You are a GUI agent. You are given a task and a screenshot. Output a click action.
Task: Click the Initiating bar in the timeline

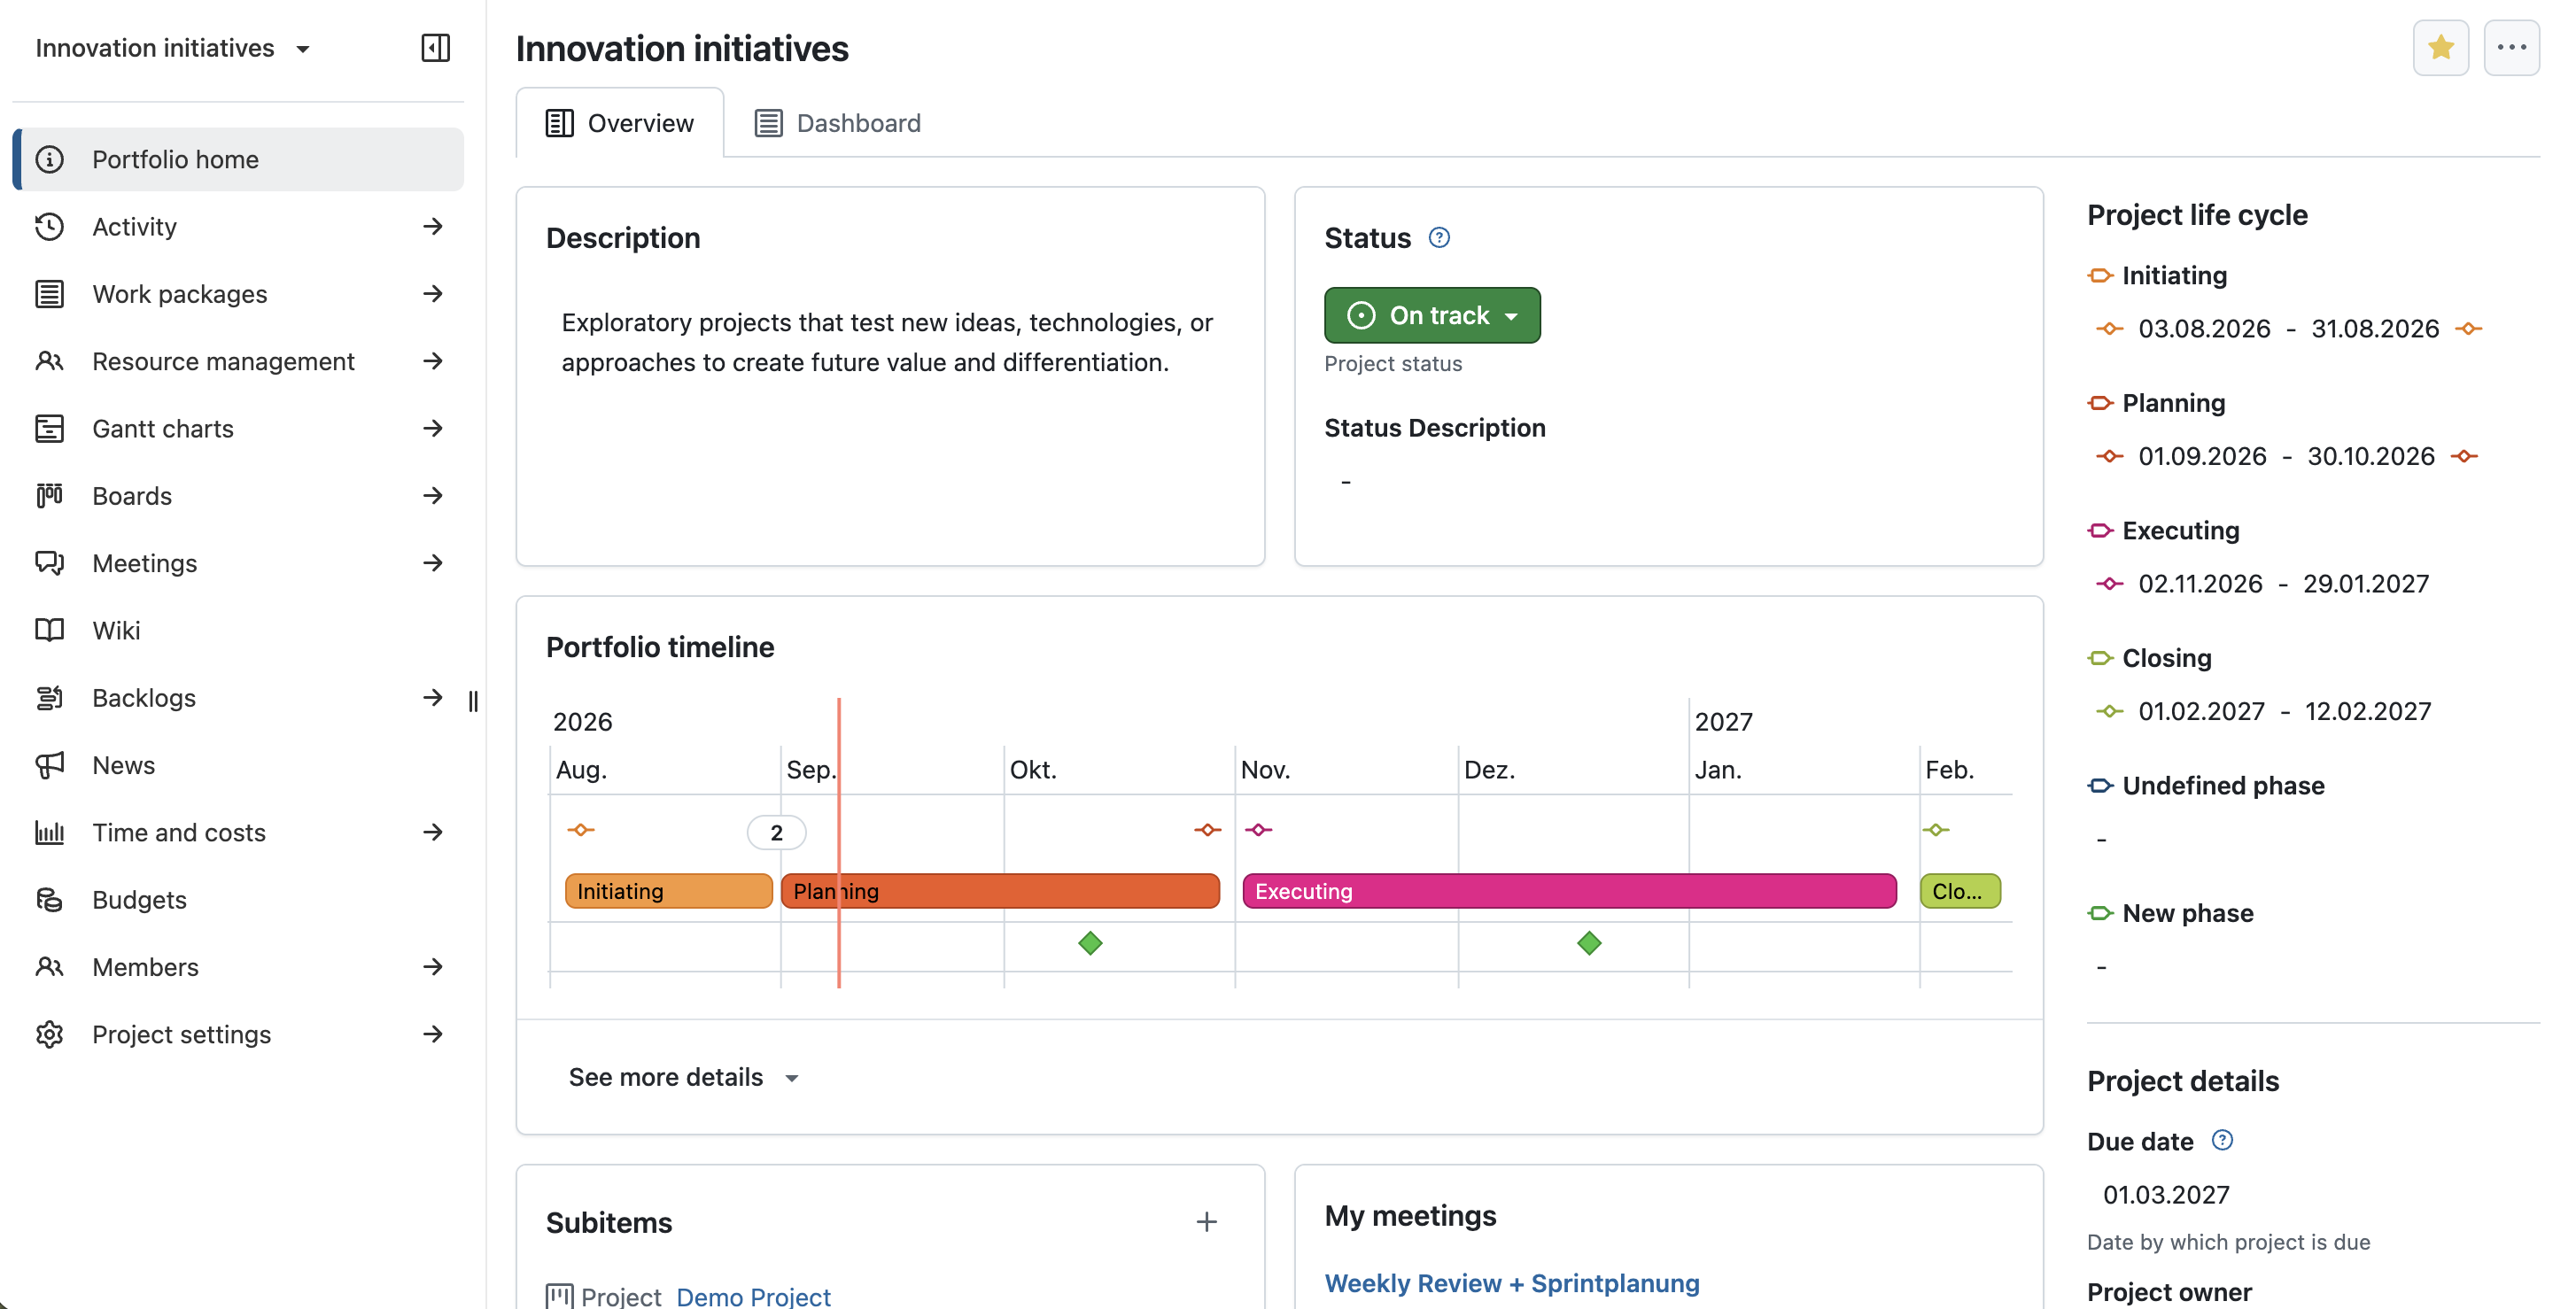click(x=668, y=891)
